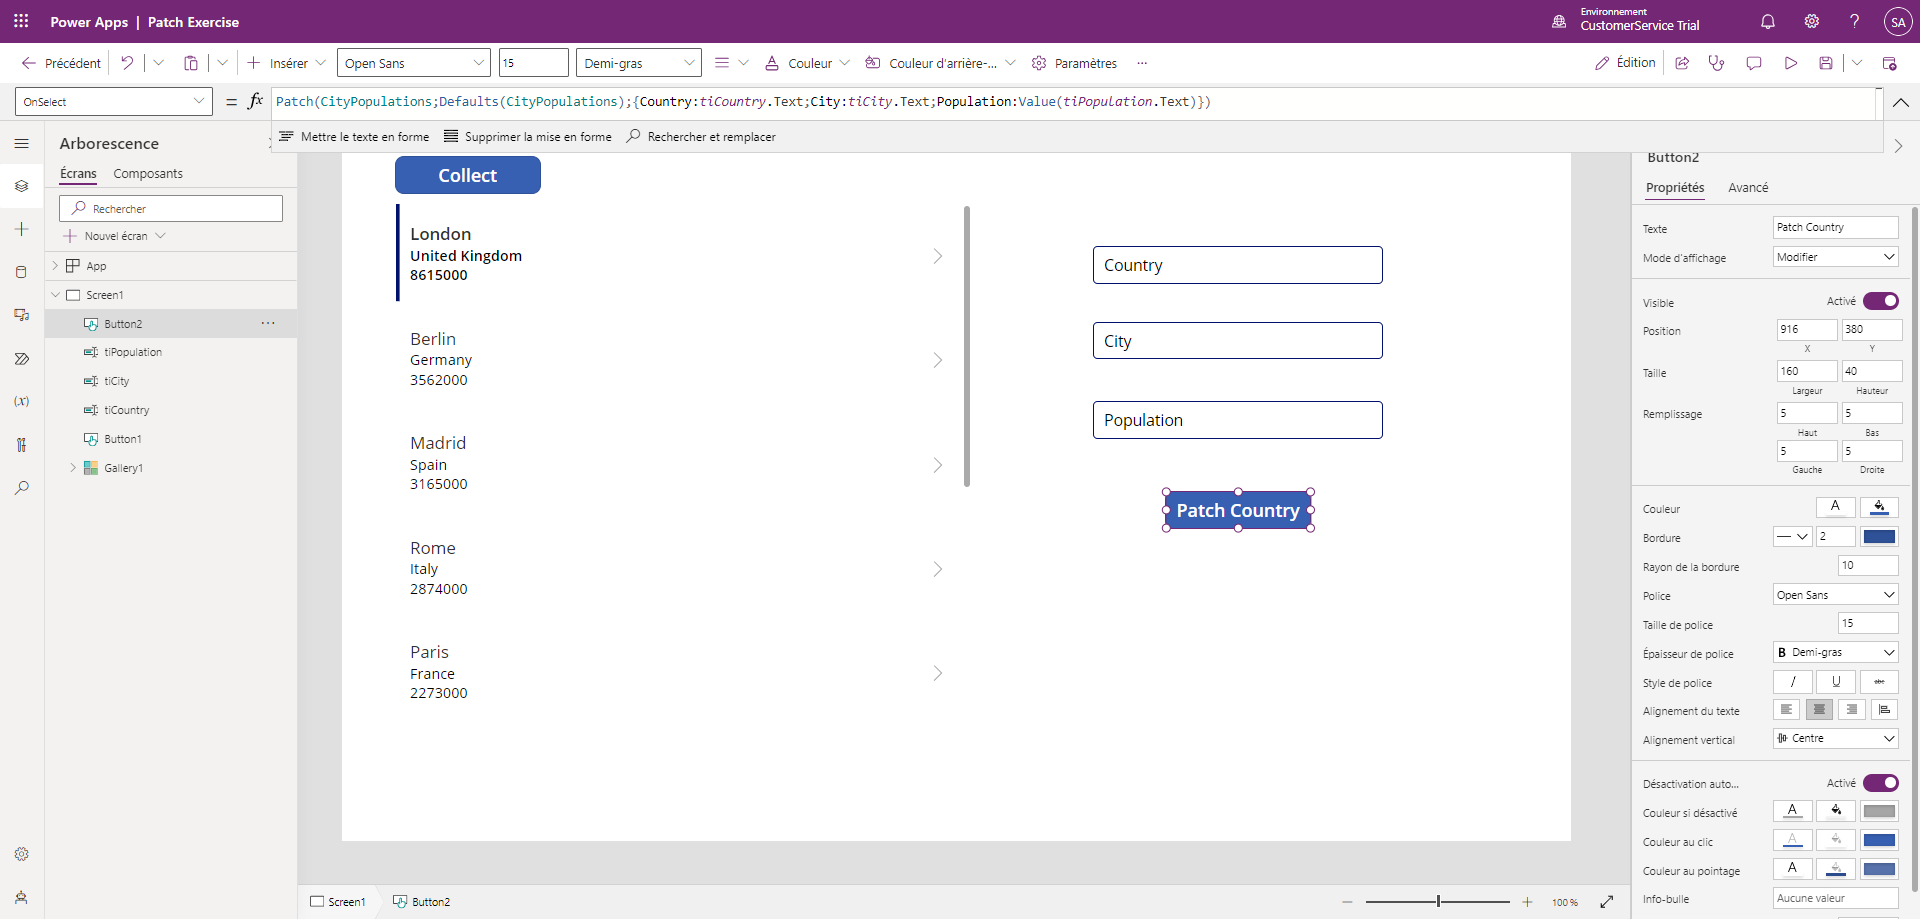Open the Media icon in sidebar

click(x=21, y=315)
